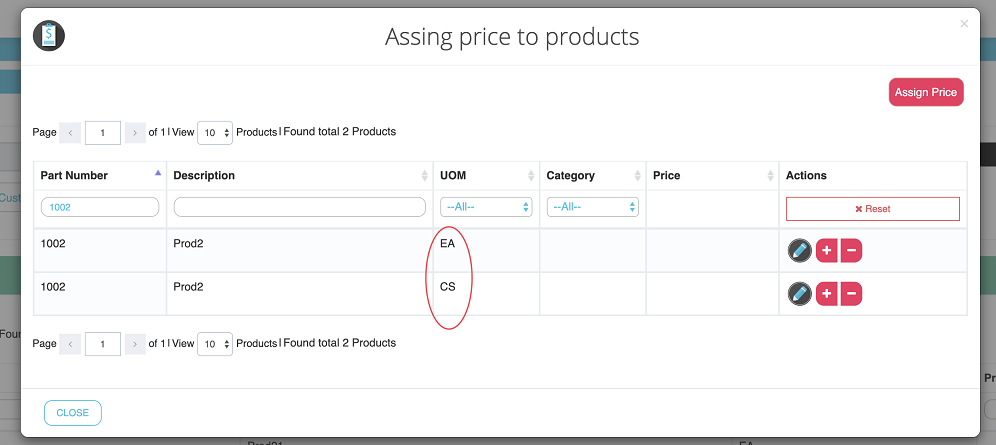Click the Part Number filter input field
This screenshot has width=996, height=445.
click(x=100, y=207)
